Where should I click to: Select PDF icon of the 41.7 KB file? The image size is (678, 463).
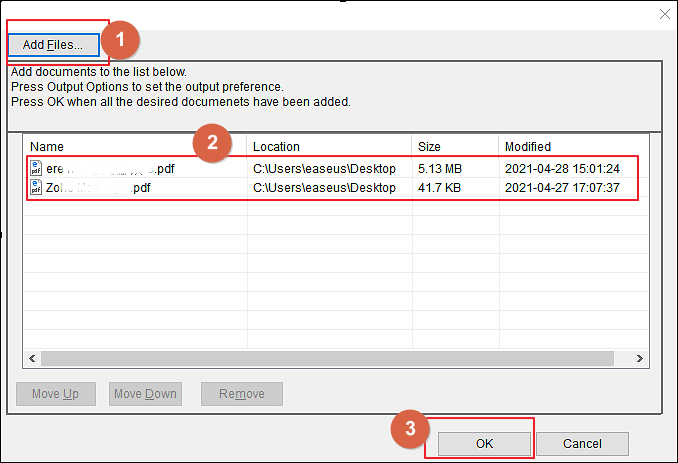(x=37, y=188)
